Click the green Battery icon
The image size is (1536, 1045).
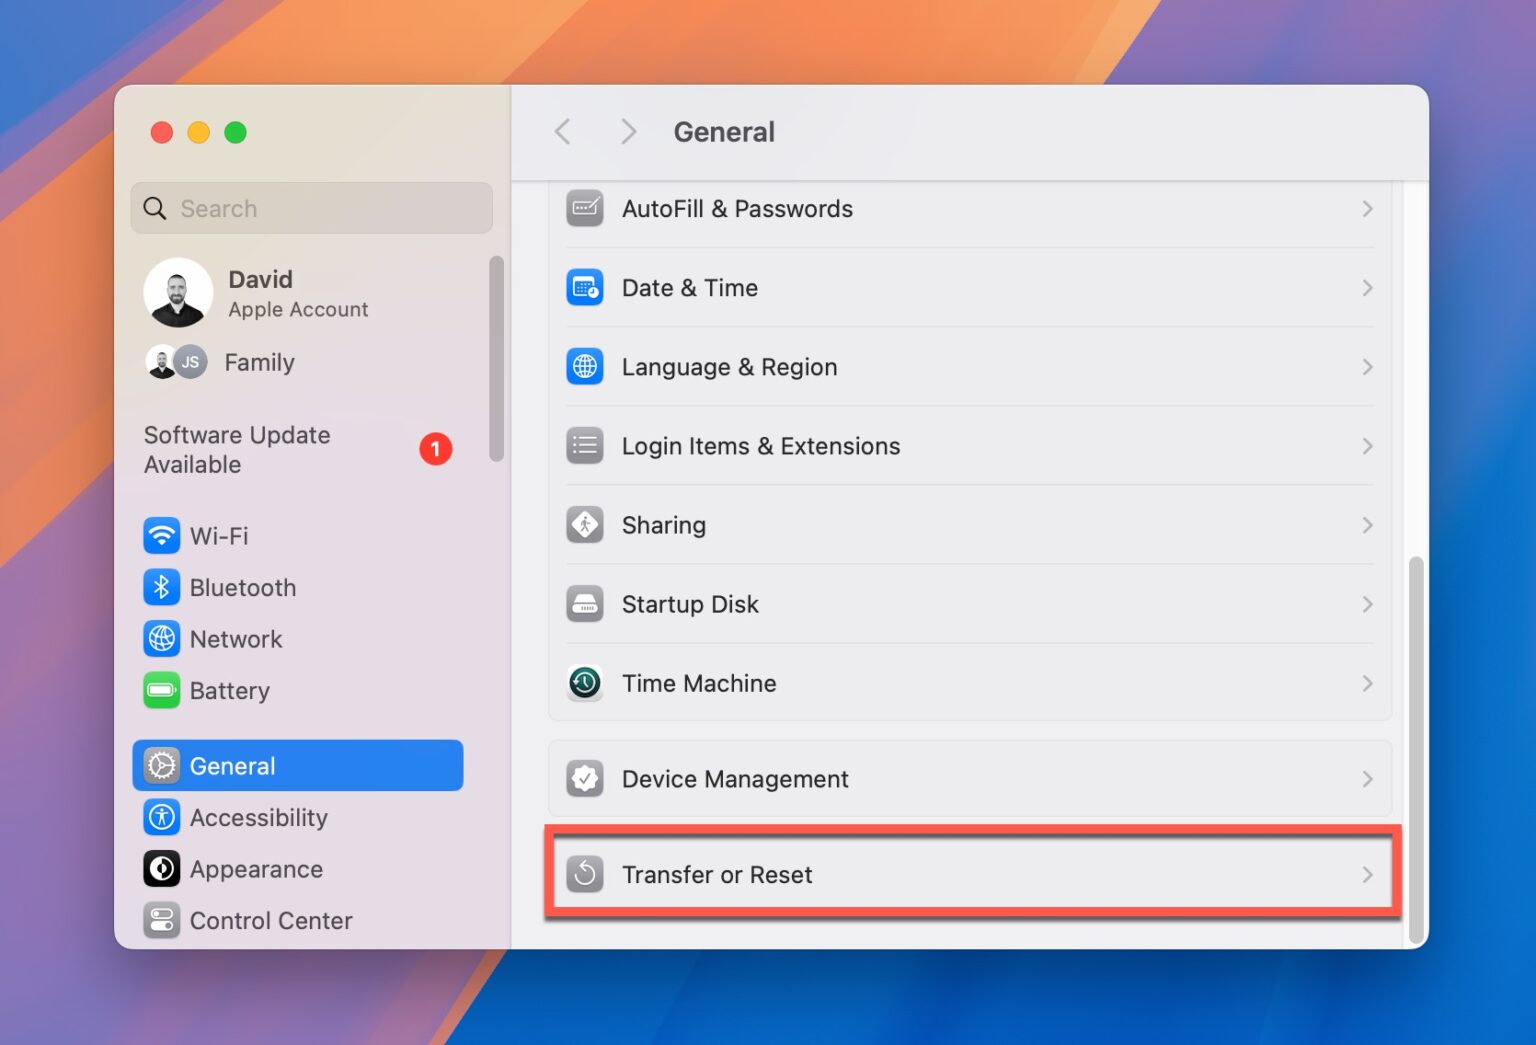[162, 690]
